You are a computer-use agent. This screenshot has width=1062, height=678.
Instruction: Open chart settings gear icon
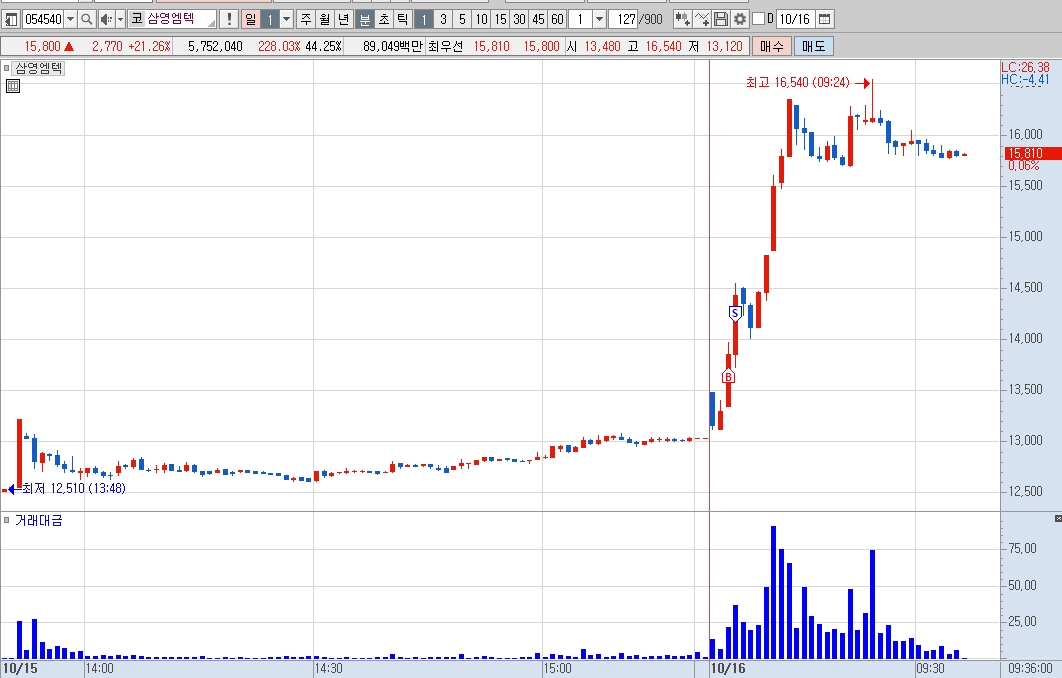pyautogui.click(x=740, y=19)
